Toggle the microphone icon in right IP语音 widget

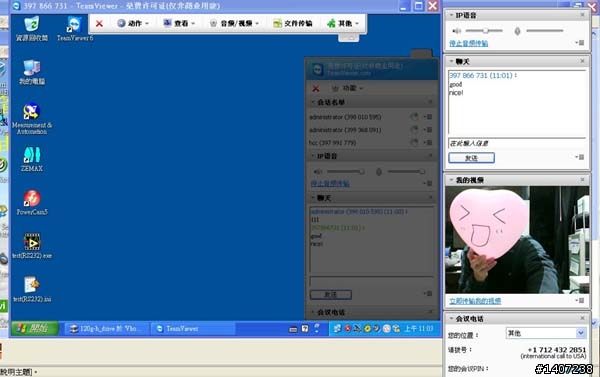[x=517, y=31]
